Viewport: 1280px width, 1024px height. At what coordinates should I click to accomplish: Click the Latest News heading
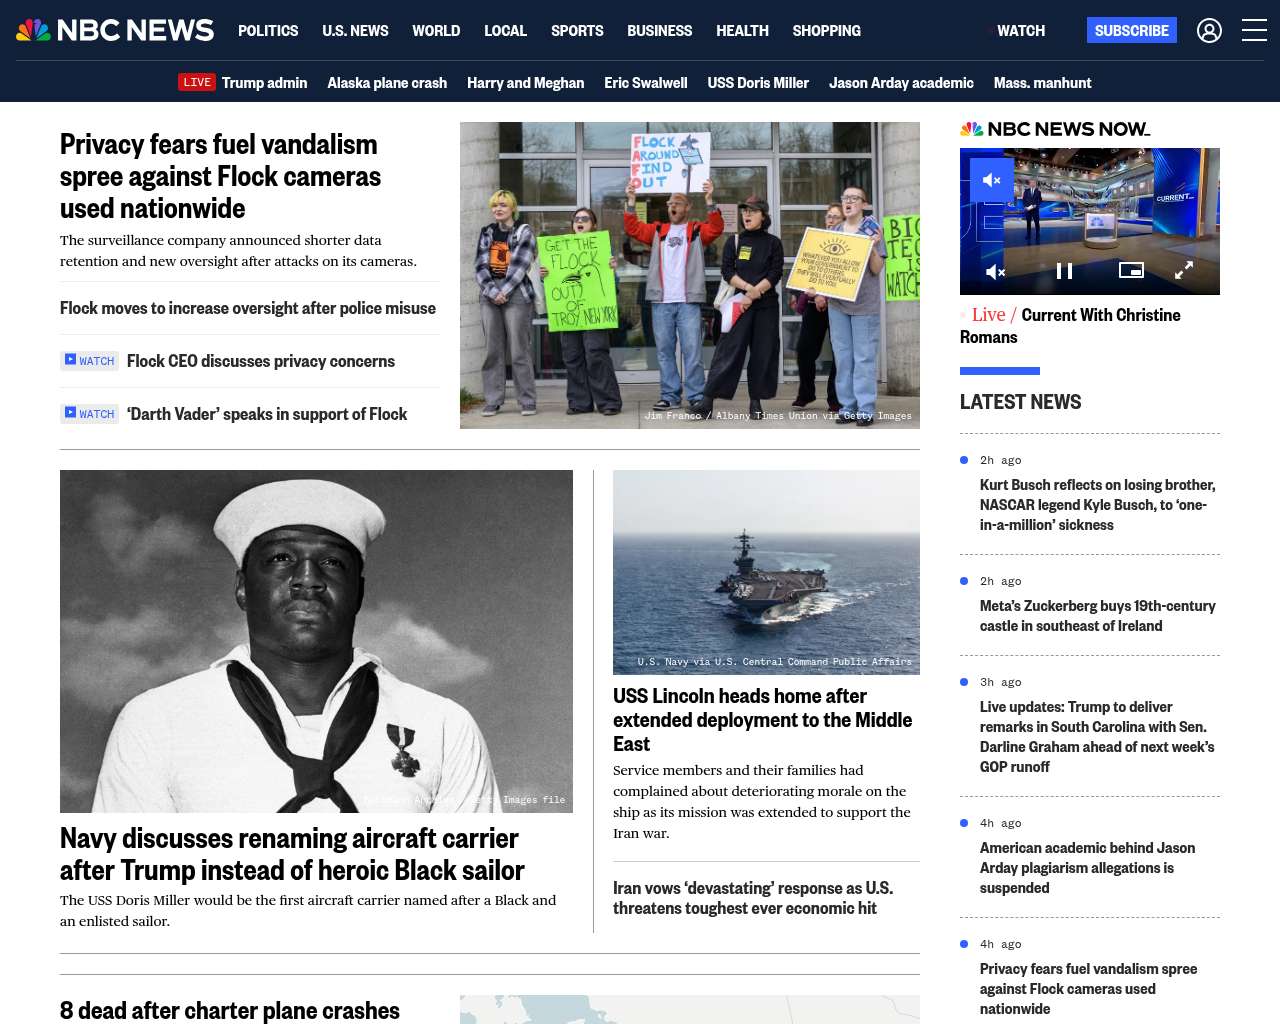coord(1020,402)
